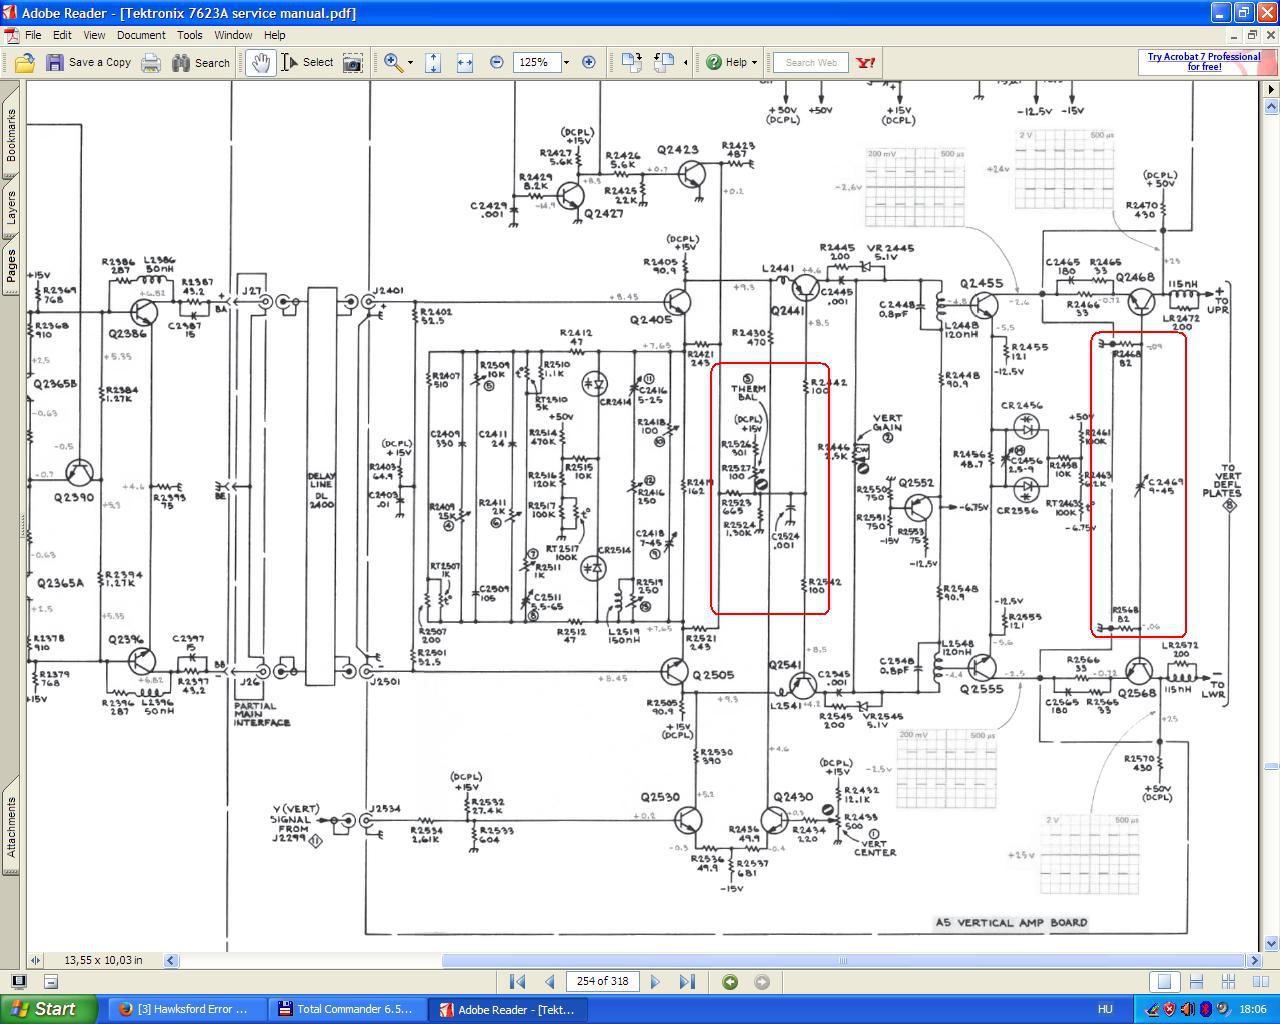The height and width of the screenshot is (1024, 1280).
Task: Rotate page counterclockwise
Action: (x=664, y=63)
